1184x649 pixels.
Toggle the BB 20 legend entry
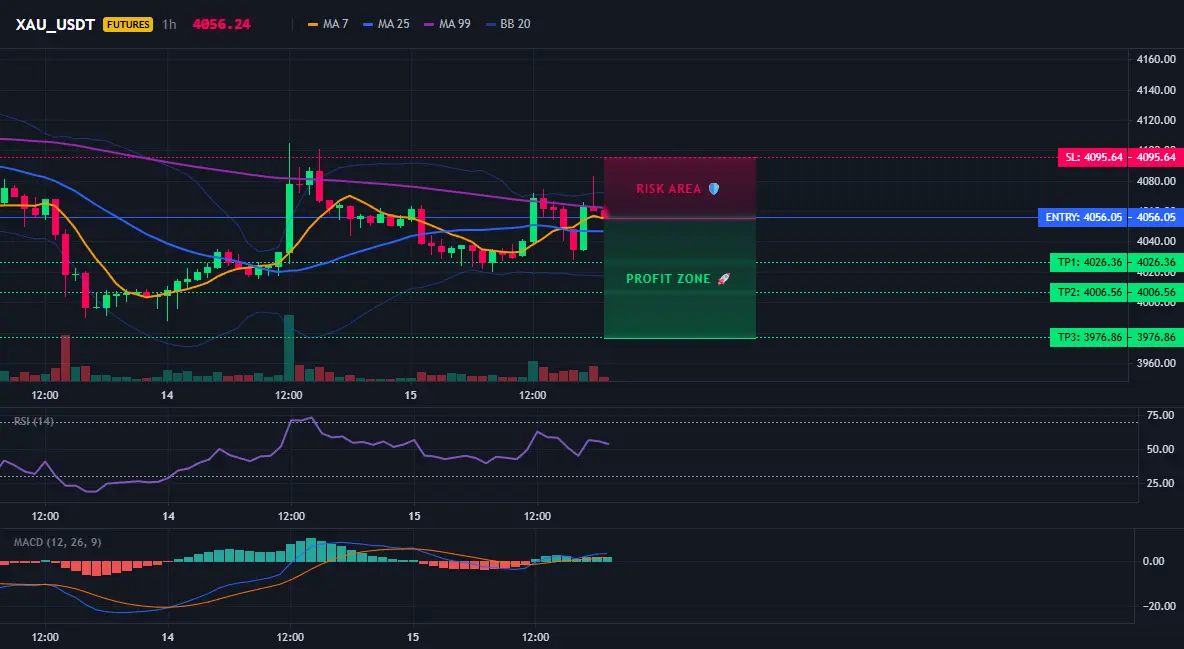click(x=507, y=24)
